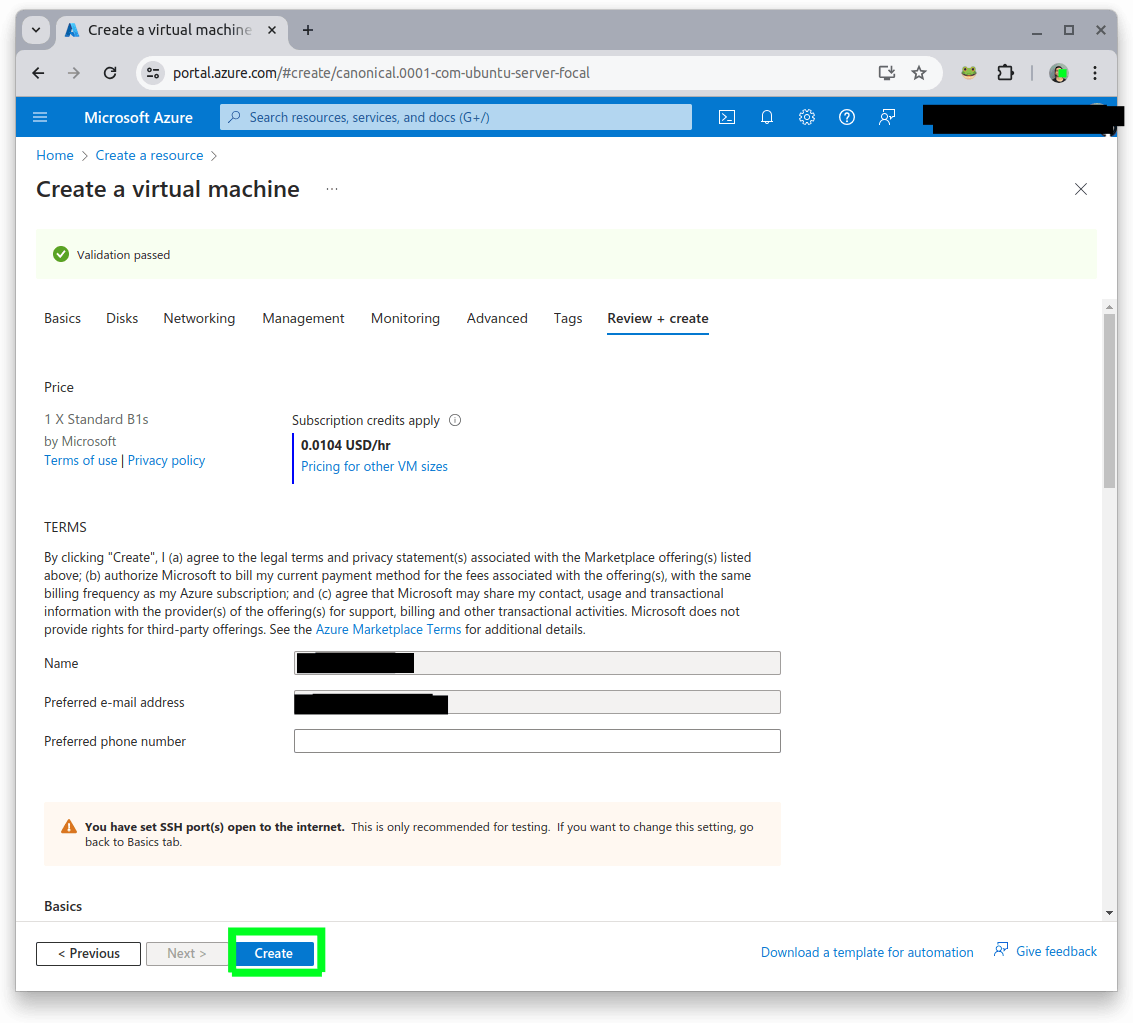Image resolution: width=1133 pixels, height=1023 pixels.
Task: Open Azure Cloud Shell
Action: 727,117
